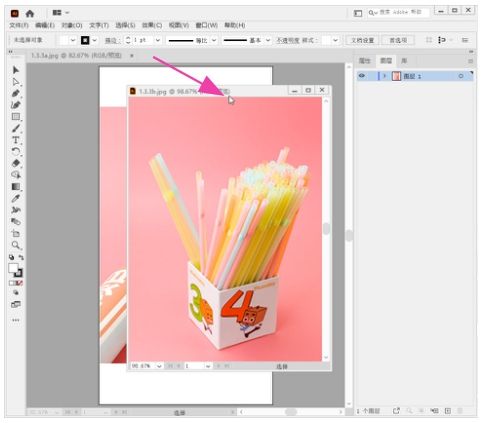Open the variable width profile dropdown
Image resolution: width=482 pixels, height=423 pixels.
click(x=214, y=40)
